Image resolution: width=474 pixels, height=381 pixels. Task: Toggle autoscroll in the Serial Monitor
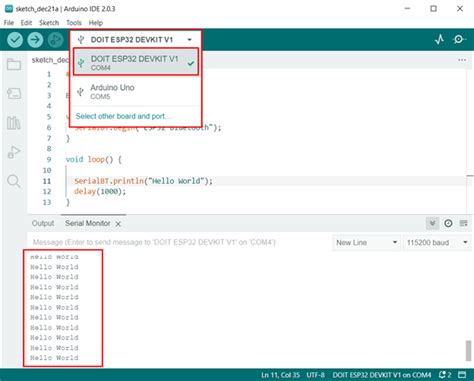(x=432, y=223)
